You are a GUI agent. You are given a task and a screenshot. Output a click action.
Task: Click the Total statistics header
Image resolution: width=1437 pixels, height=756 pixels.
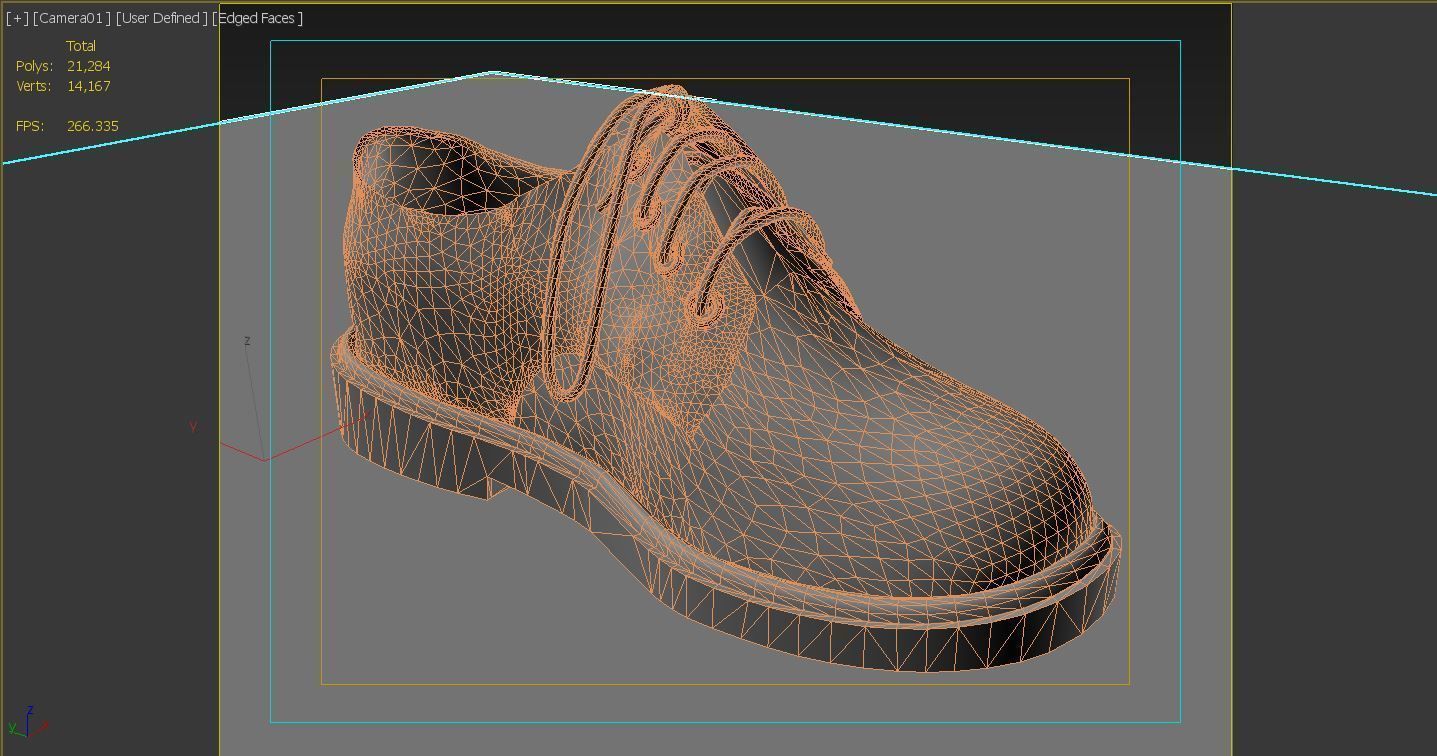pos(81,45)
